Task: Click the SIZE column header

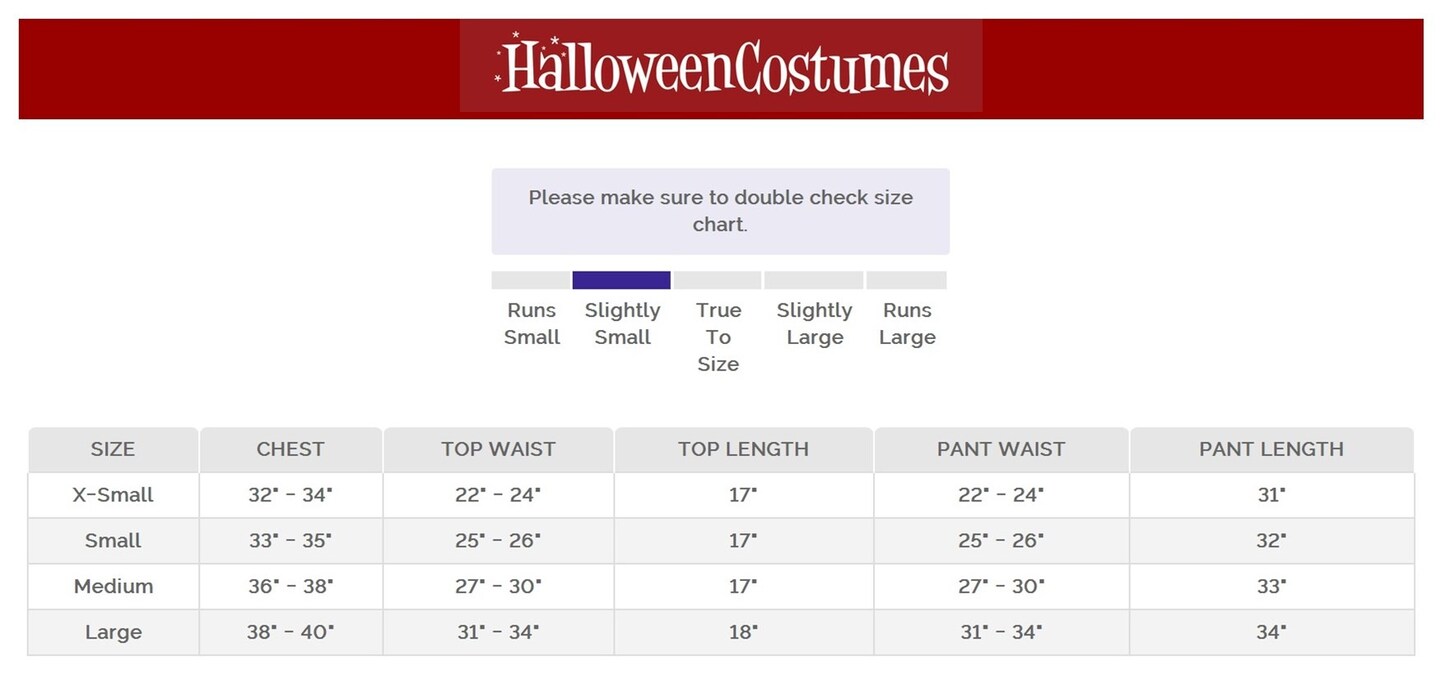Action: (113, 450)
